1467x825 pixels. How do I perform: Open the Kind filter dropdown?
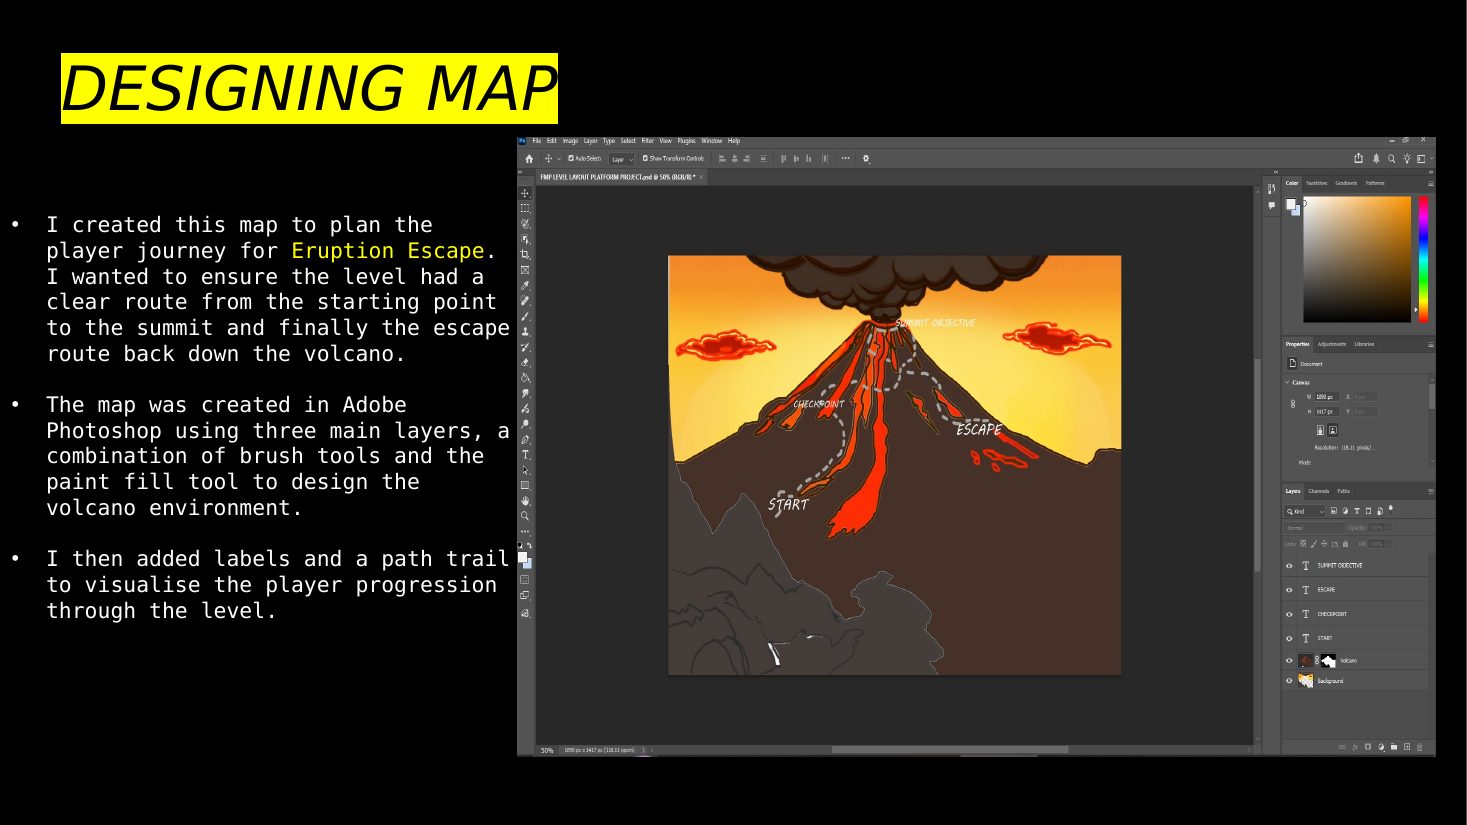coord(1305,511)
